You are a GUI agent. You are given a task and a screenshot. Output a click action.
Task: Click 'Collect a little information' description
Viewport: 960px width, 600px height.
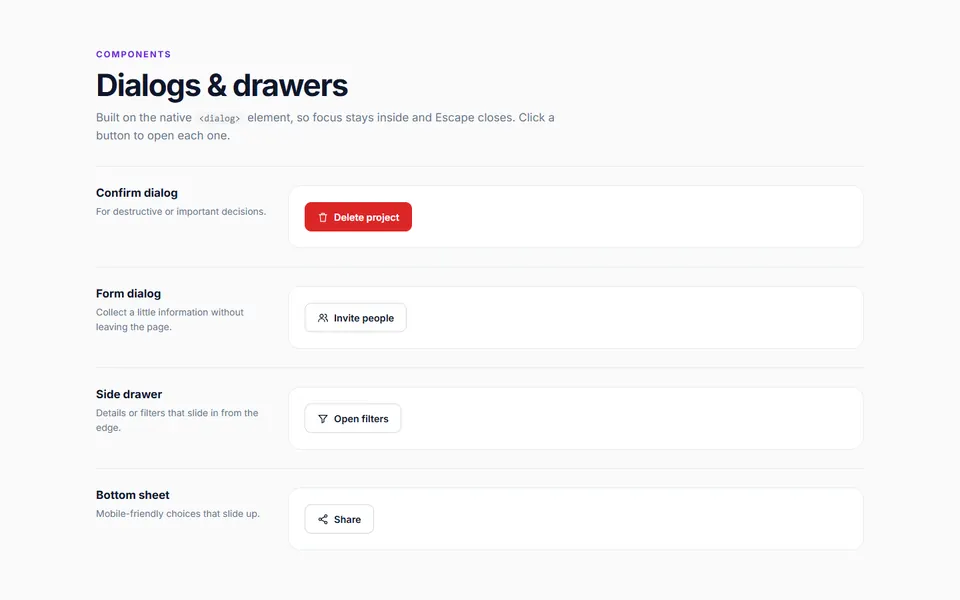pyautogui.click(x=170, y=320)
